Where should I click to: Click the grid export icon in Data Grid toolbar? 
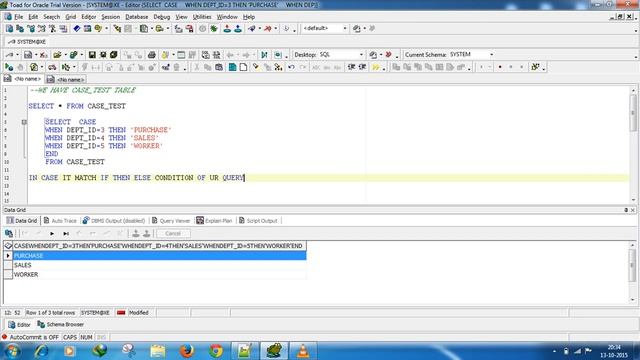[x=9, y=233]
